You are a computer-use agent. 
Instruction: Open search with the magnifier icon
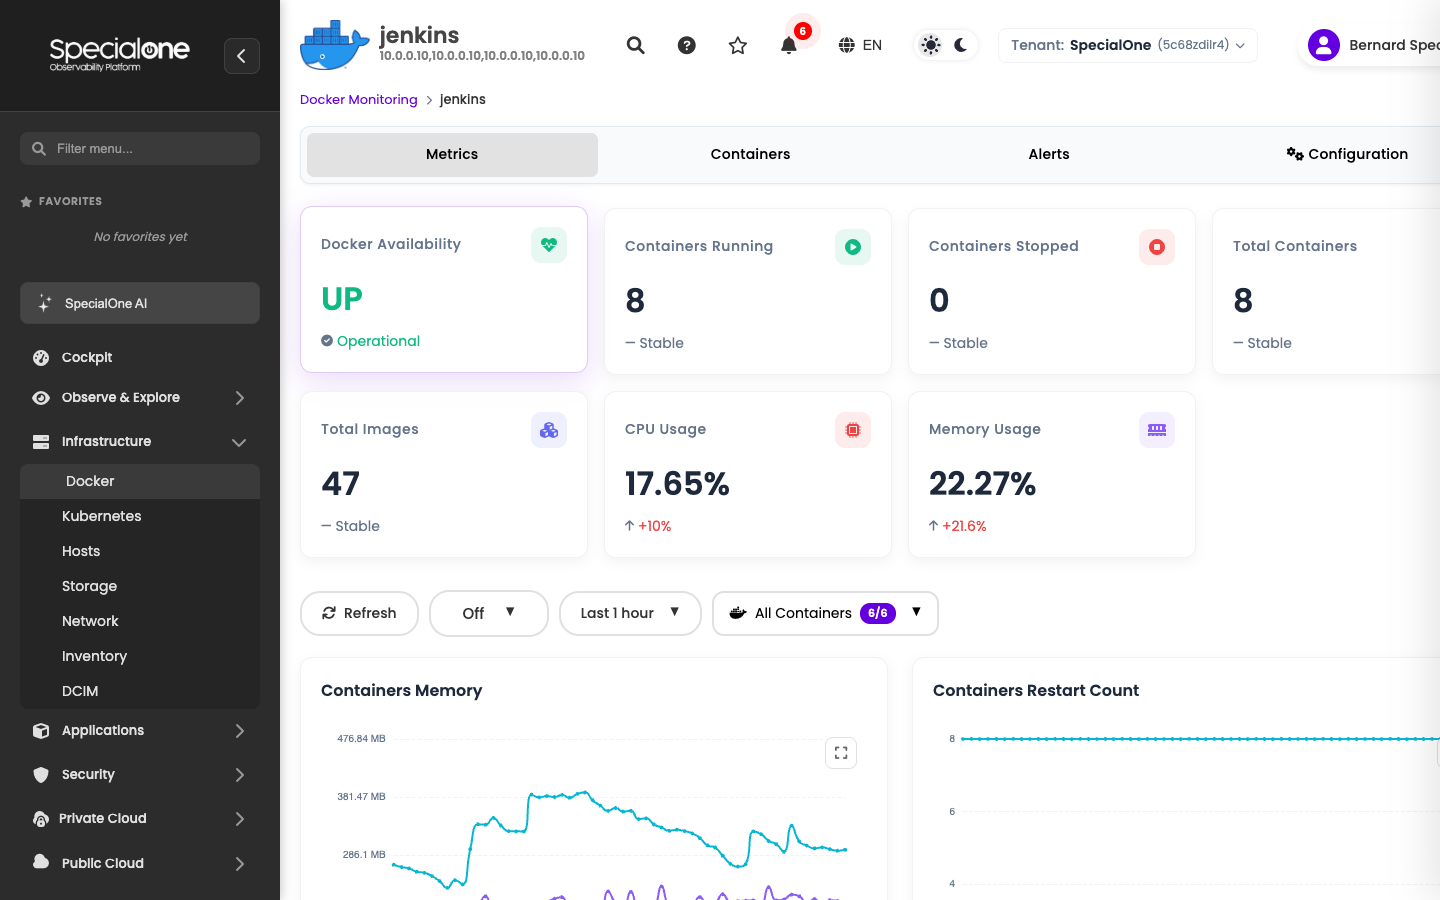click(x=636, y=45)
